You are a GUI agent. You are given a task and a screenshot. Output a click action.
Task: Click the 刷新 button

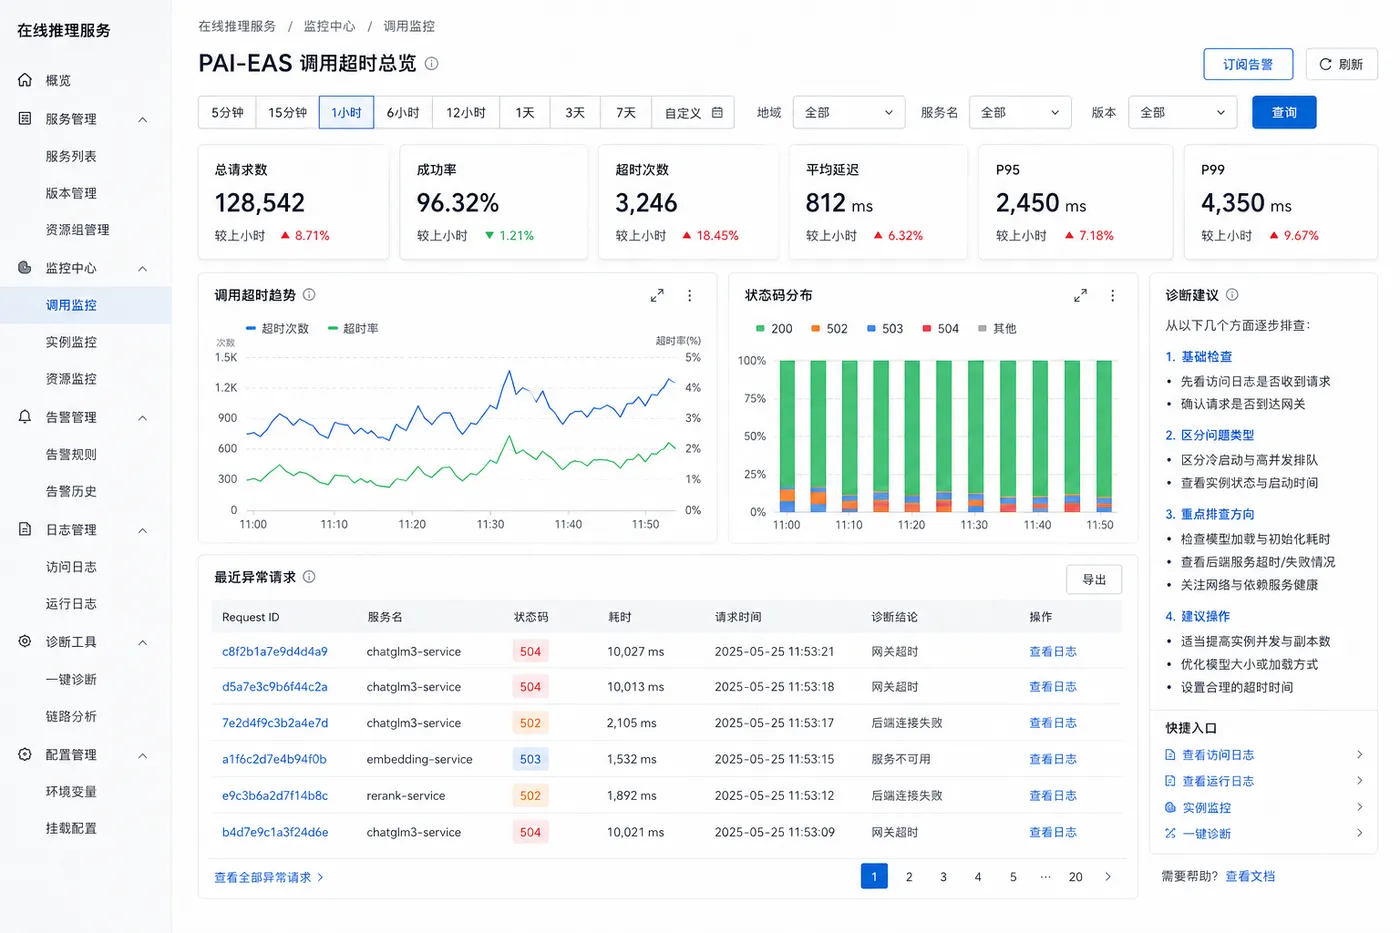(1341, 64)
